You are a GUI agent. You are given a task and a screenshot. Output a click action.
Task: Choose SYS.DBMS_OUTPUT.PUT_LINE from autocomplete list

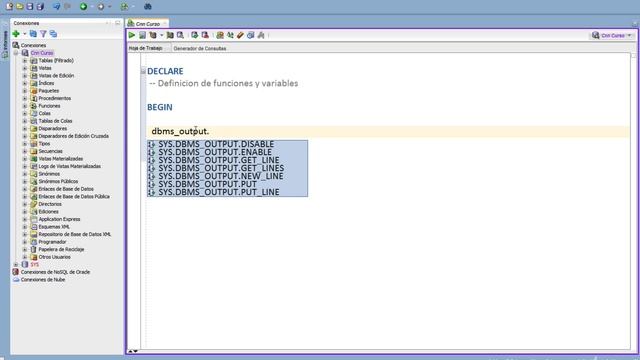(x=227, y=192)
